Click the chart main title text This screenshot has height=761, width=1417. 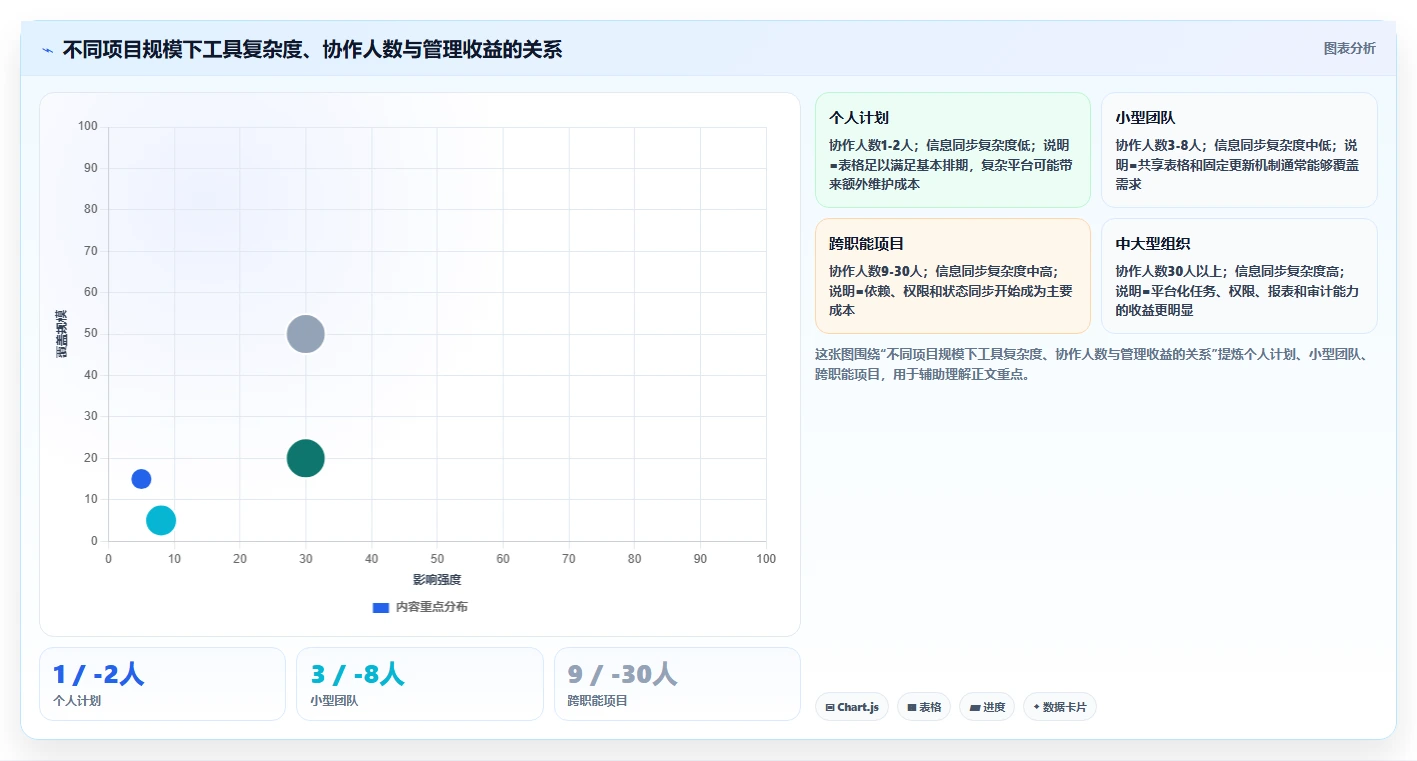click(312, 49)
